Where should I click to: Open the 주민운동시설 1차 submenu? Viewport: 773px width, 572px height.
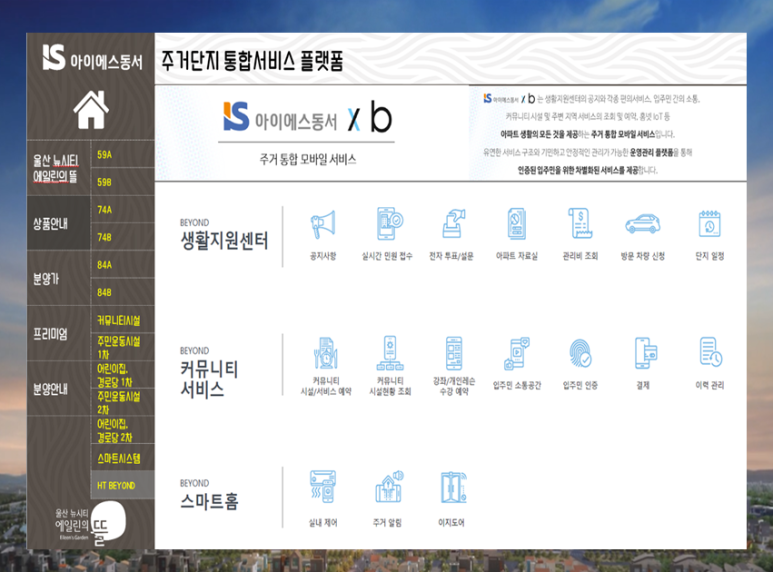[x=122, y=348]
